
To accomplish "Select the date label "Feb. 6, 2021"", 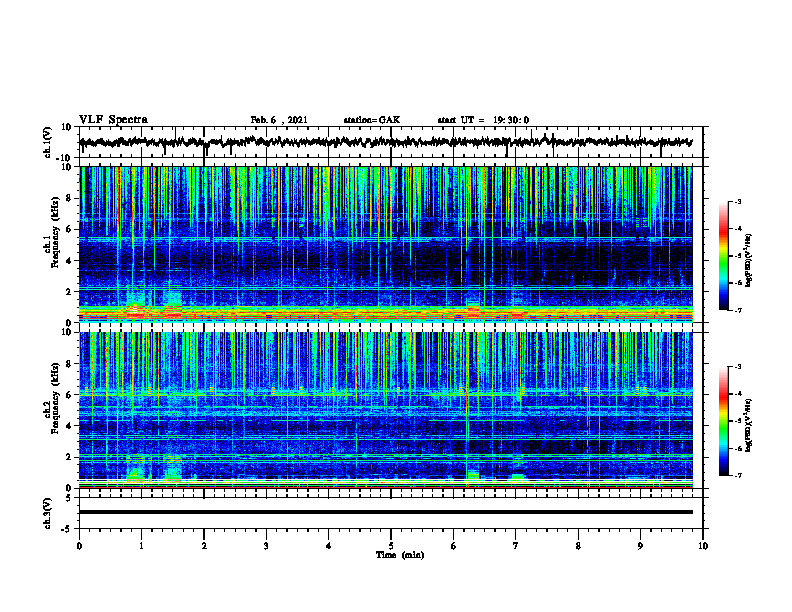I will point(279,120).
